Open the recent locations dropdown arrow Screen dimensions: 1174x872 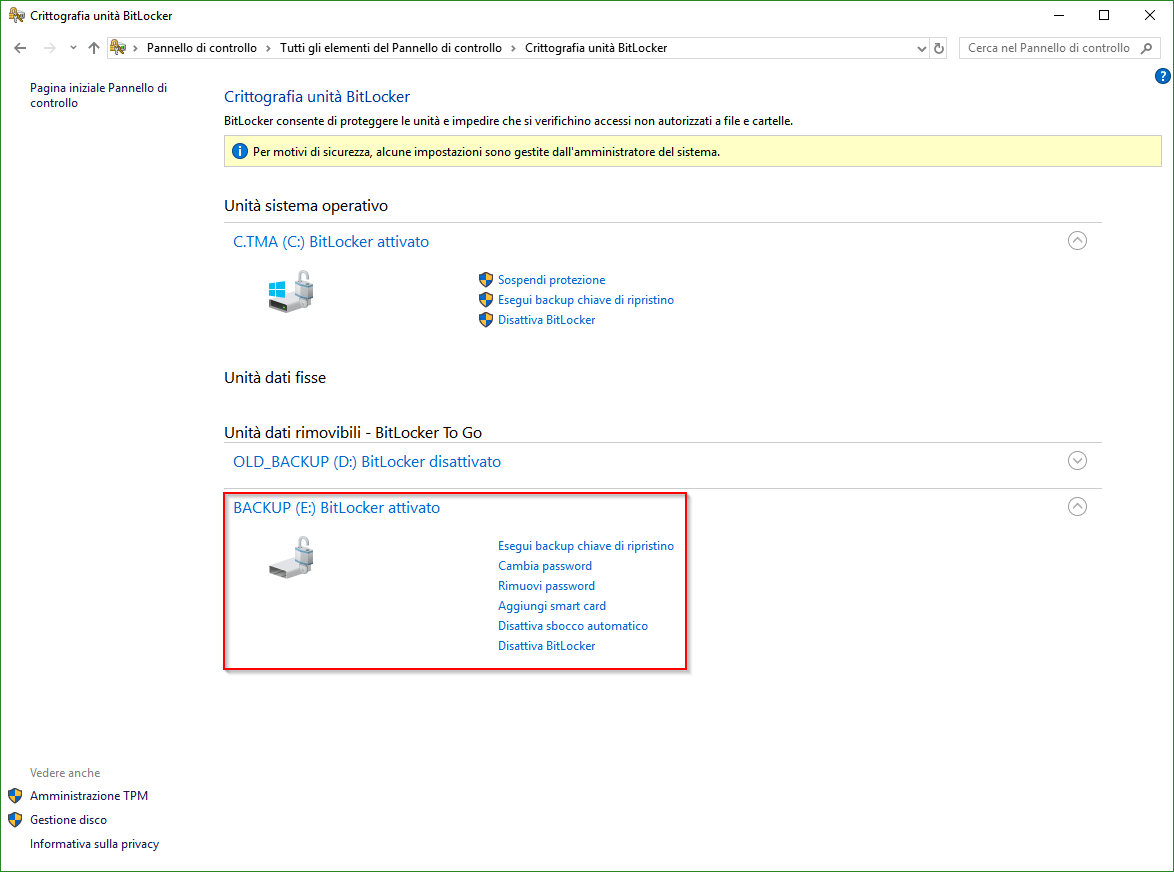73,48
